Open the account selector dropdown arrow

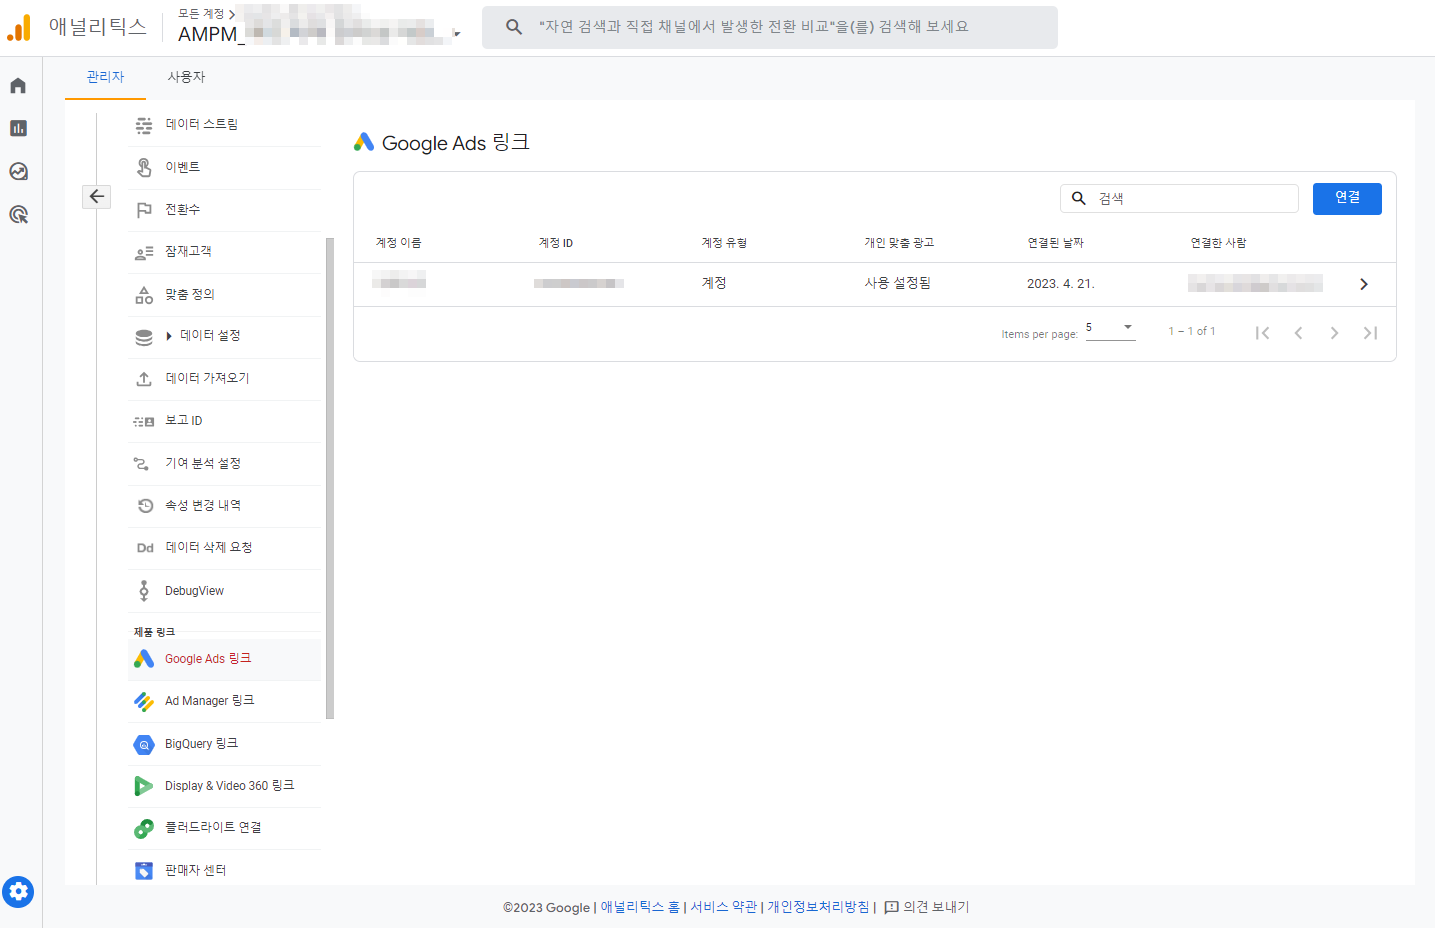457,34
